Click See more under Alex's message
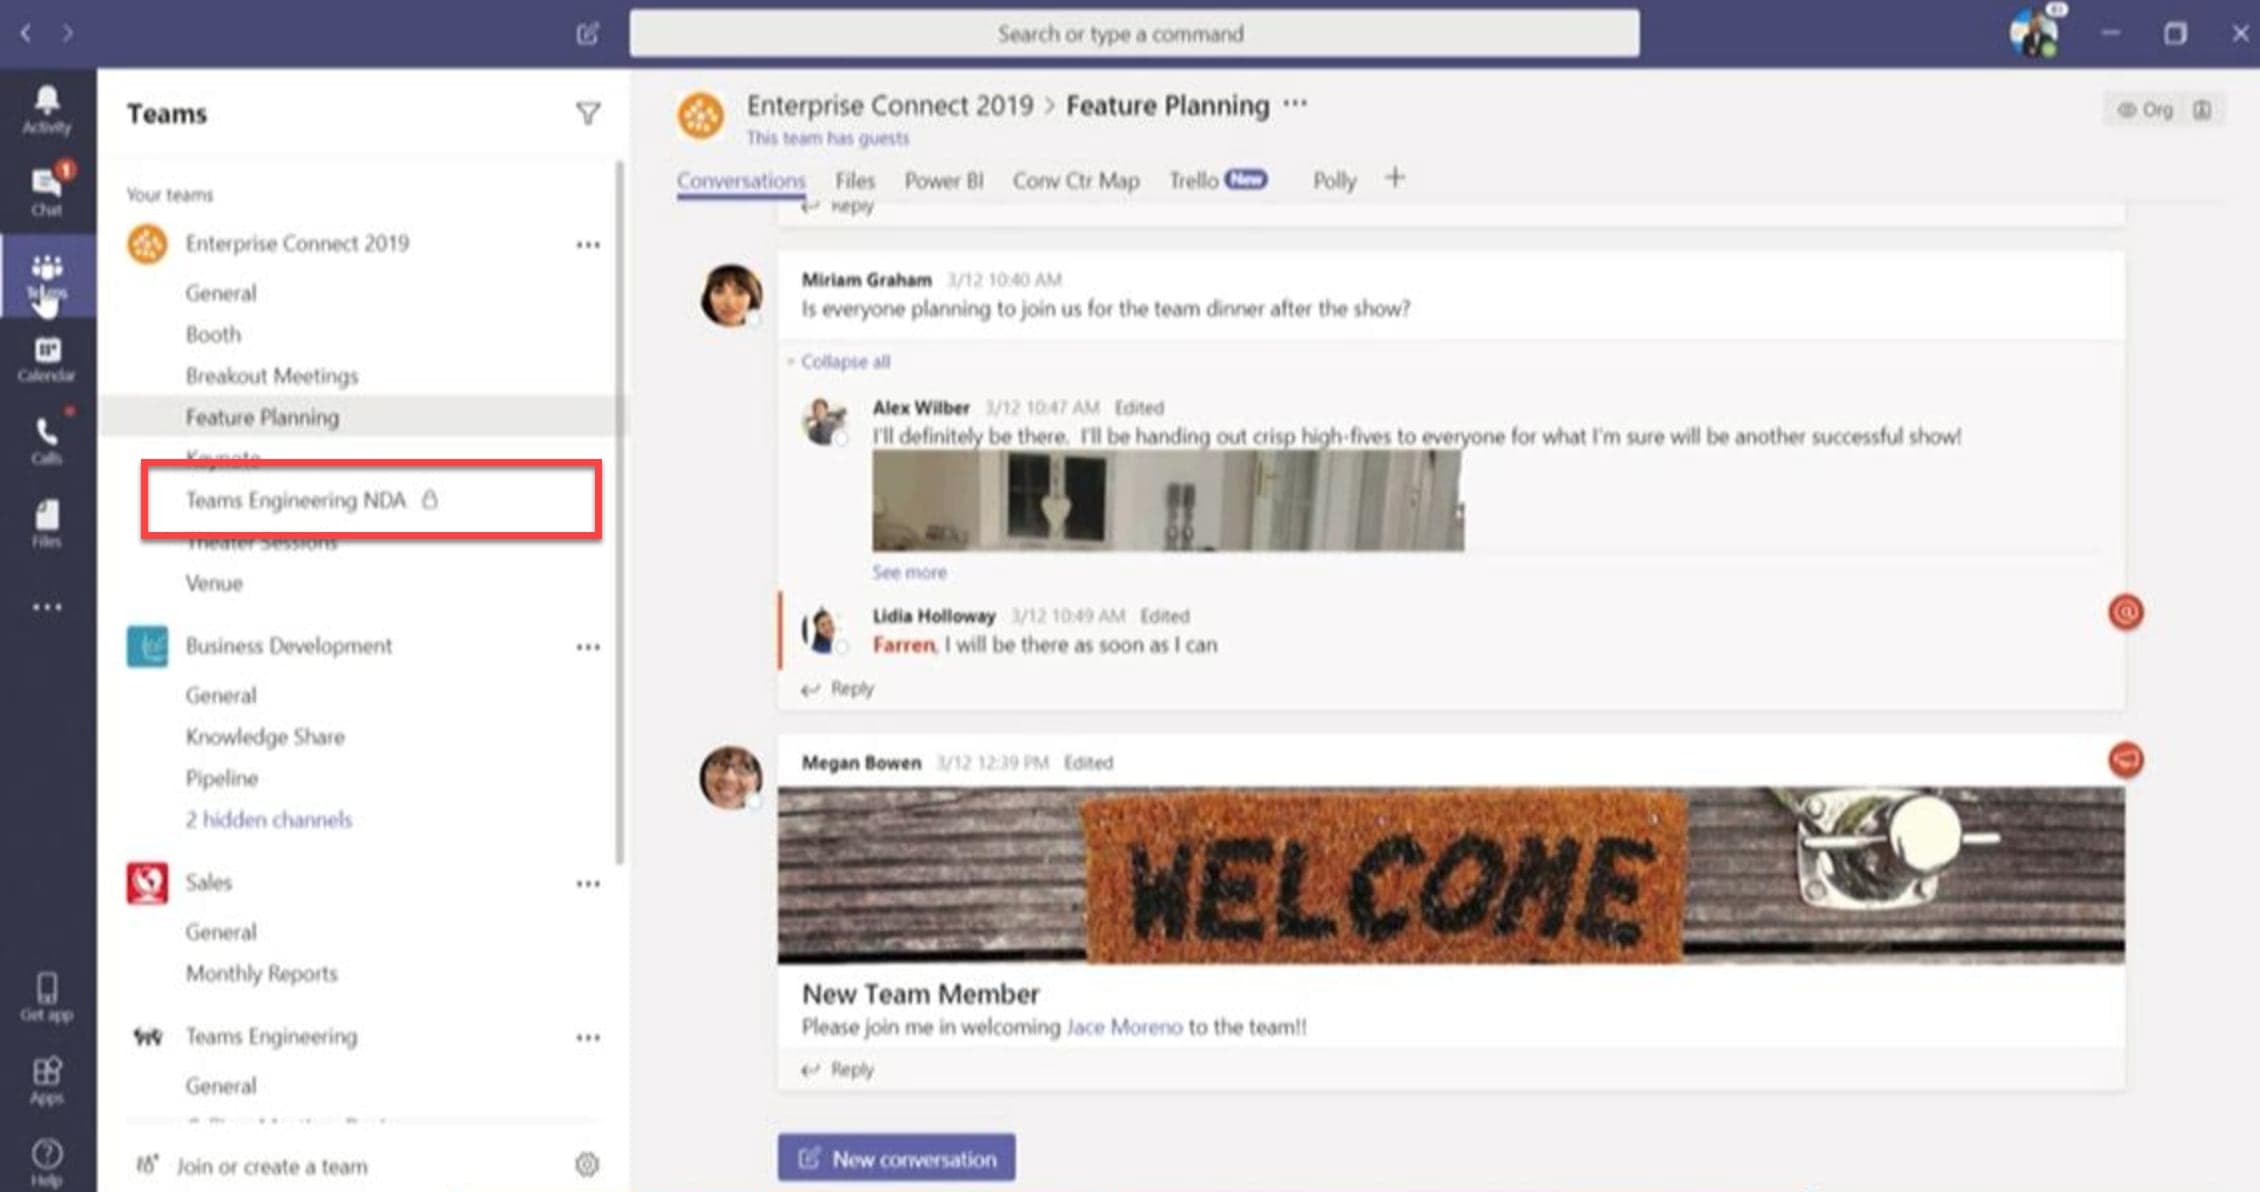The width and height of the screenshot is (2260, 1192). (x=909, y=572)
